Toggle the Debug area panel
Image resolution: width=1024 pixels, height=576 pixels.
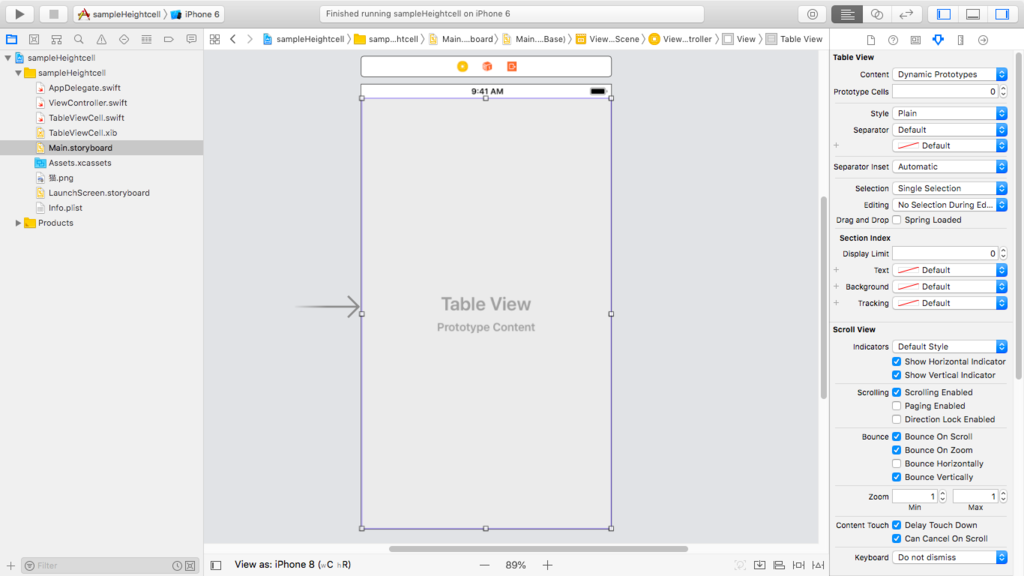pos(973,14)
